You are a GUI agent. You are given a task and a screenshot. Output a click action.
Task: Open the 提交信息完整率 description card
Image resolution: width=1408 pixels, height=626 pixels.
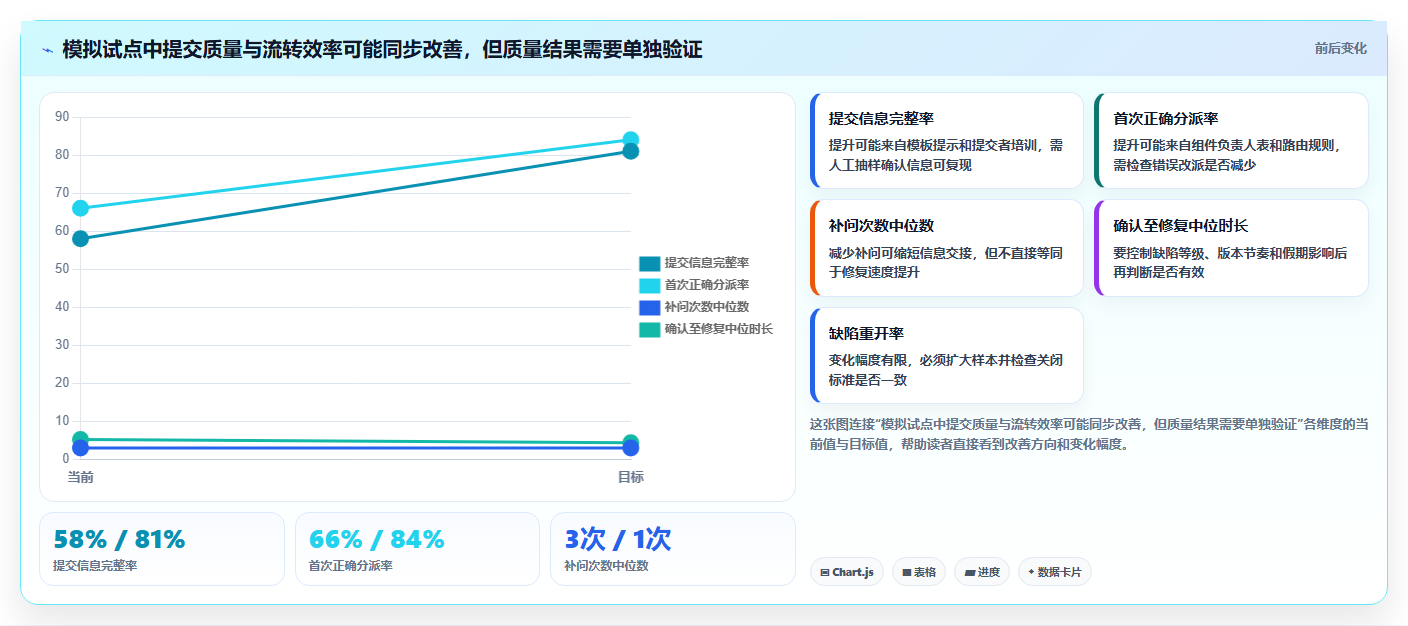pos(947,141)
